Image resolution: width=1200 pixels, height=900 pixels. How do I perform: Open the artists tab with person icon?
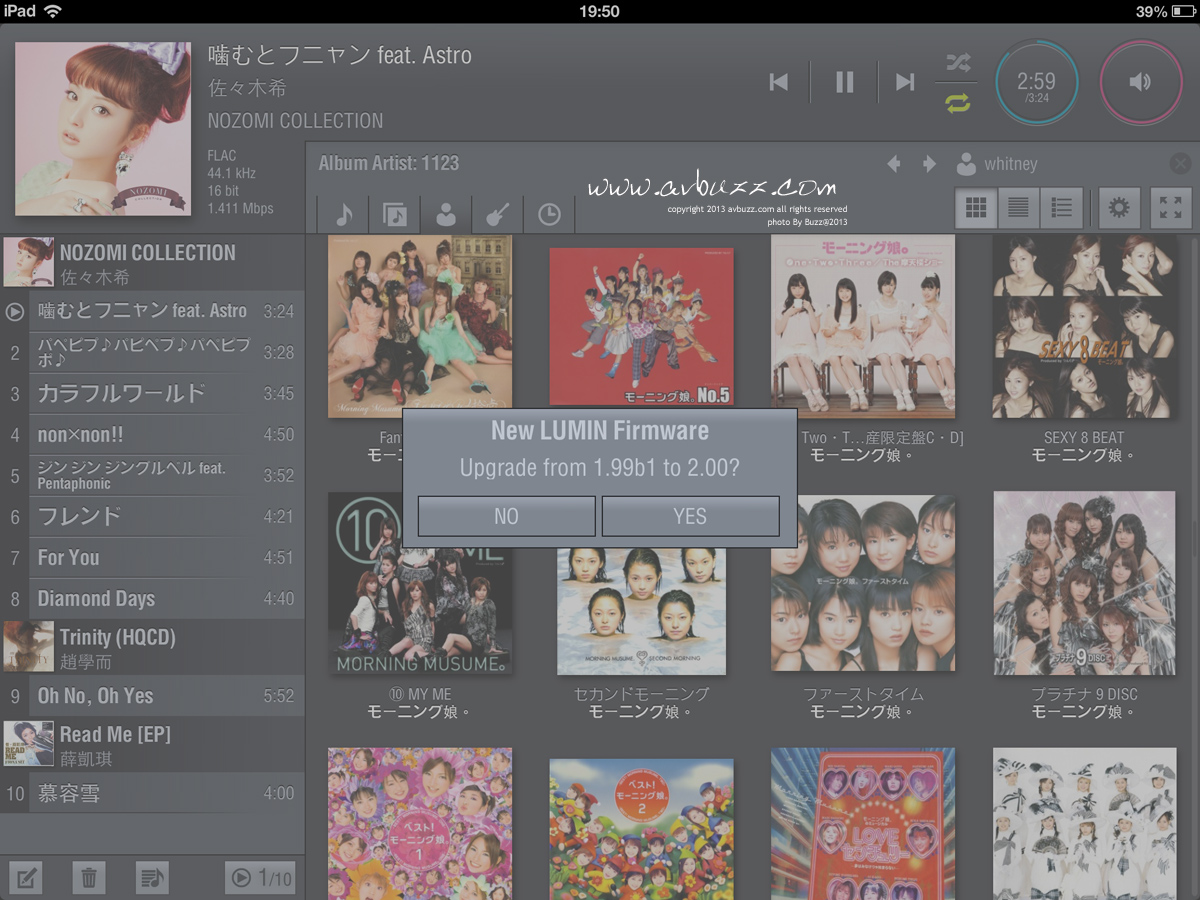click(x=446, y=214)
